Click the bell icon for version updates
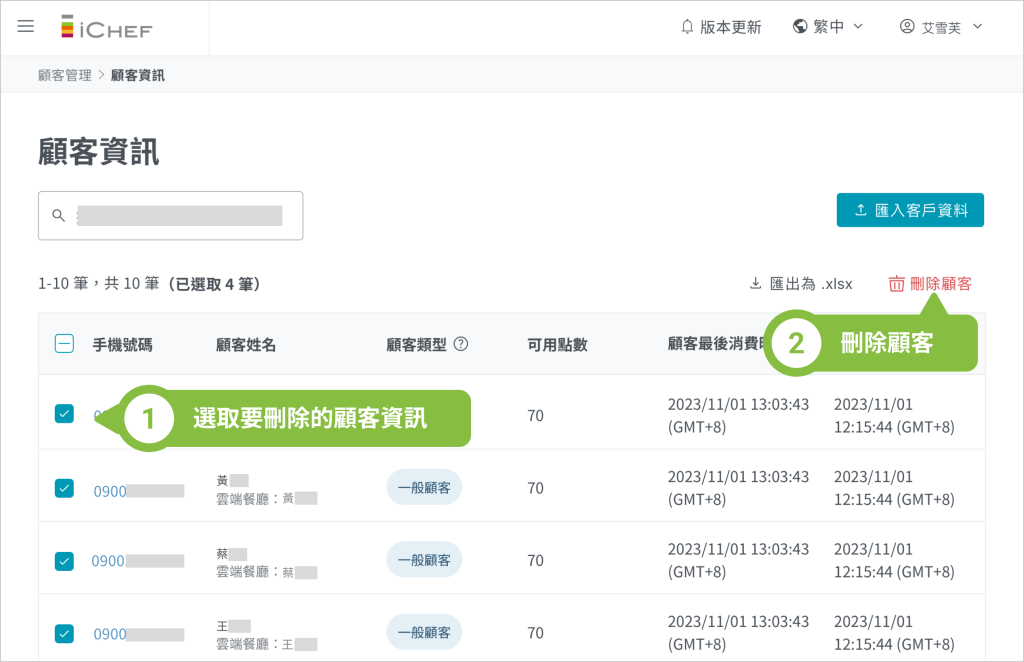1024x662 pixels. tap(687, 27)
